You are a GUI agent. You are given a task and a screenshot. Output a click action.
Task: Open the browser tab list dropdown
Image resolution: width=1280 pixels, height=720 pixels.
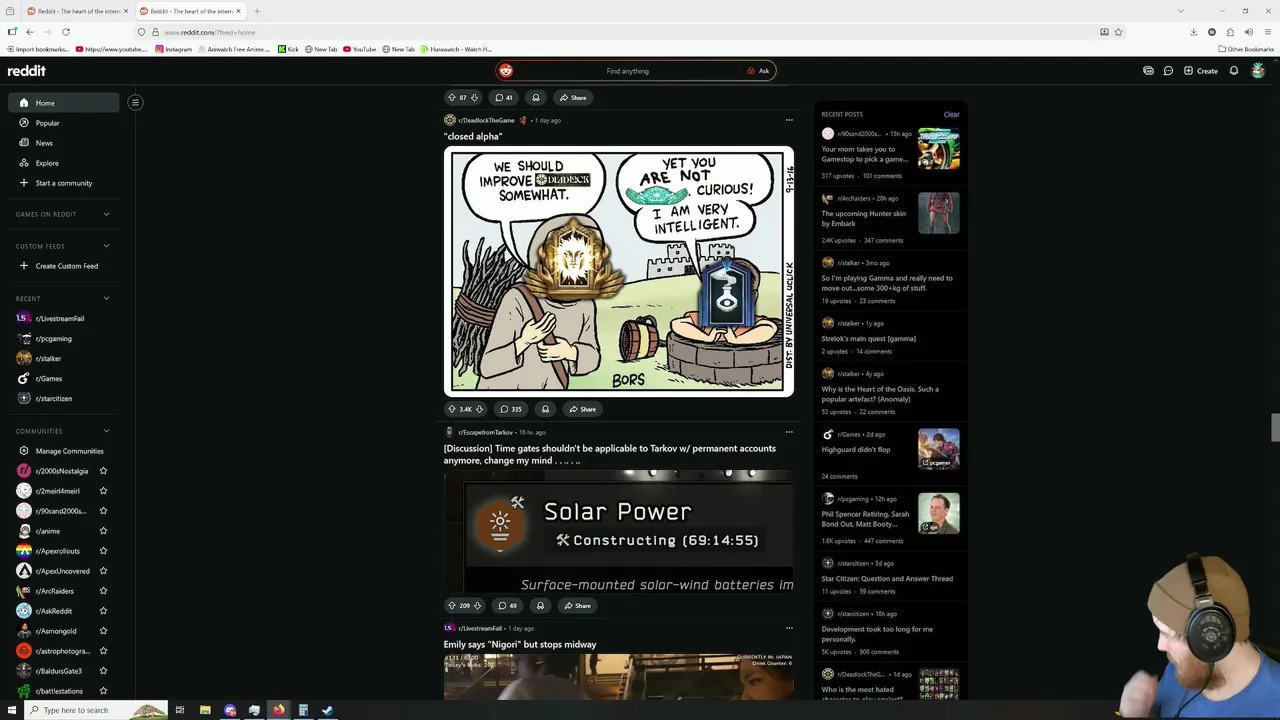pyautogui.click(x=1180, y=11)
